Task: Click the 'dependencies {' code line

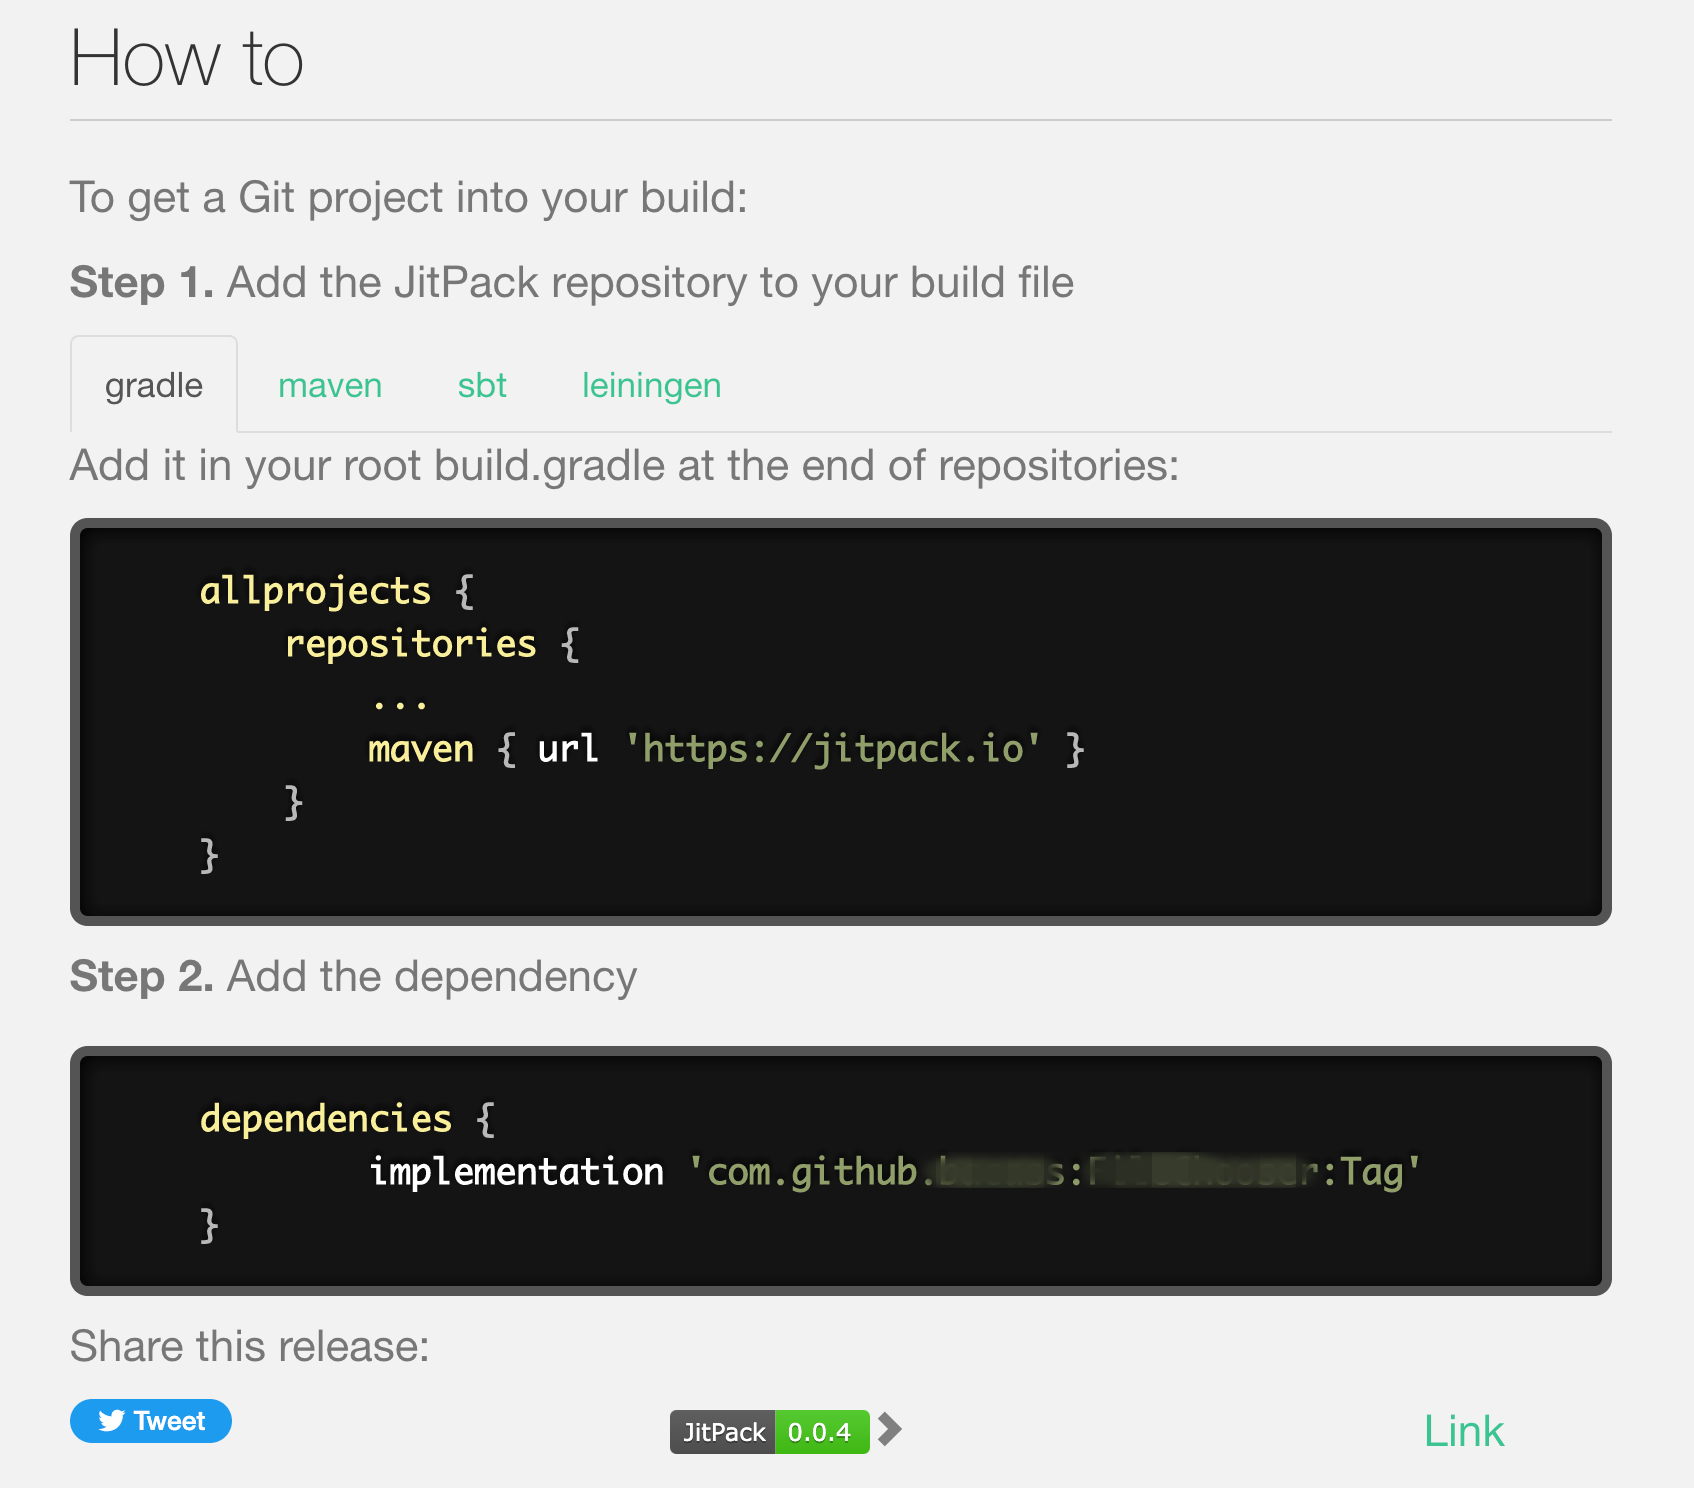Action: (x=347, y=1118)
